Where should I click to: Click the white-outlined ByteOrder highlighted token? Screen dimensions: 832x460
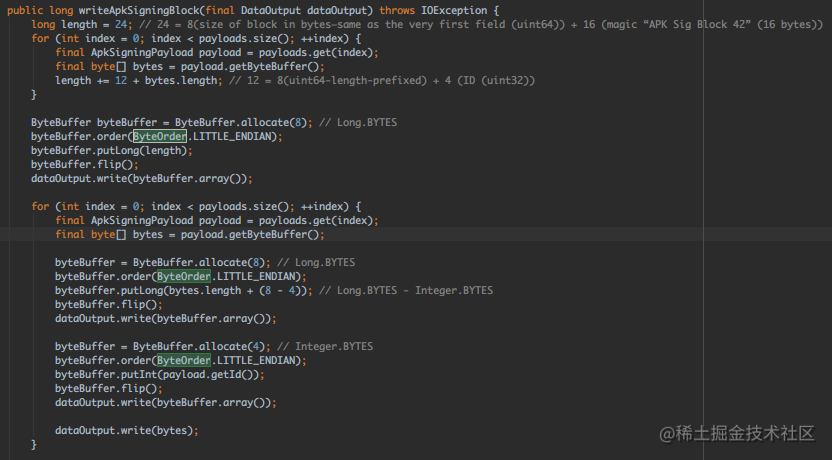[160, 136]
